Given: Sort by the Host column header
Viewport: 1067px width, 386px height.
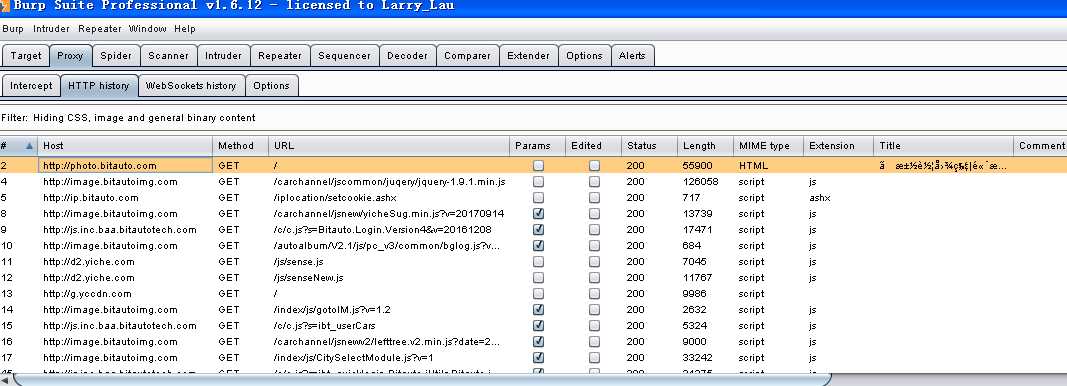Looking at the screenshot, I should pos(125,146).
